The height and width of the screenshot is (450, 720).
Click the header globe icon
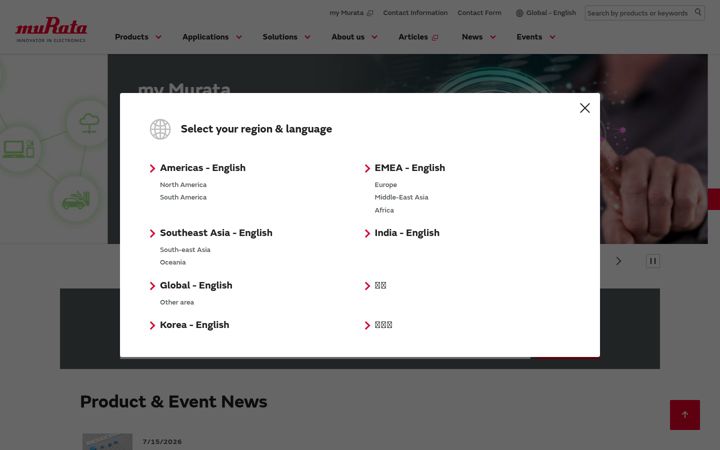pos(519,13)
